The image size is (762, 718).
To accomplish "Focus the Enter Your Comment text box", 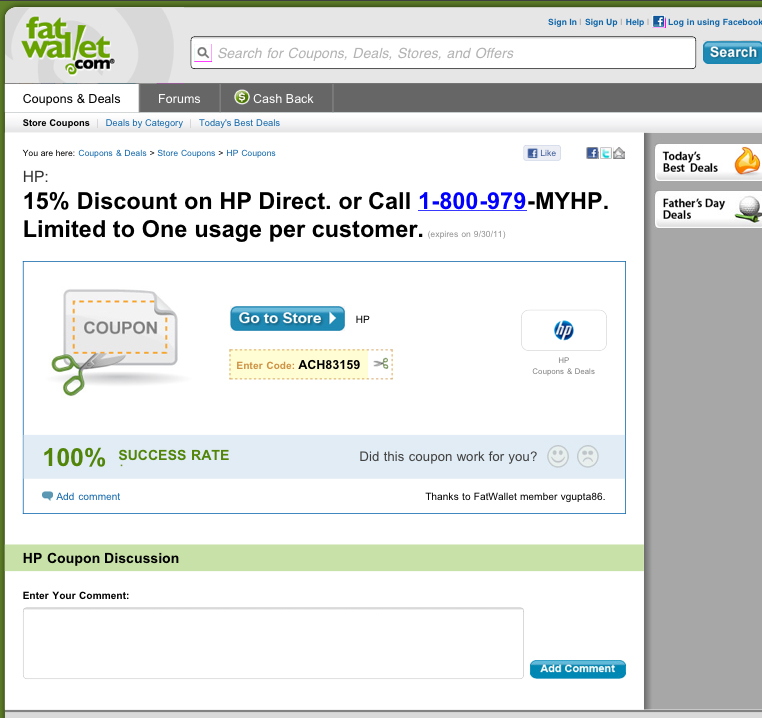I will pos(273,643).
